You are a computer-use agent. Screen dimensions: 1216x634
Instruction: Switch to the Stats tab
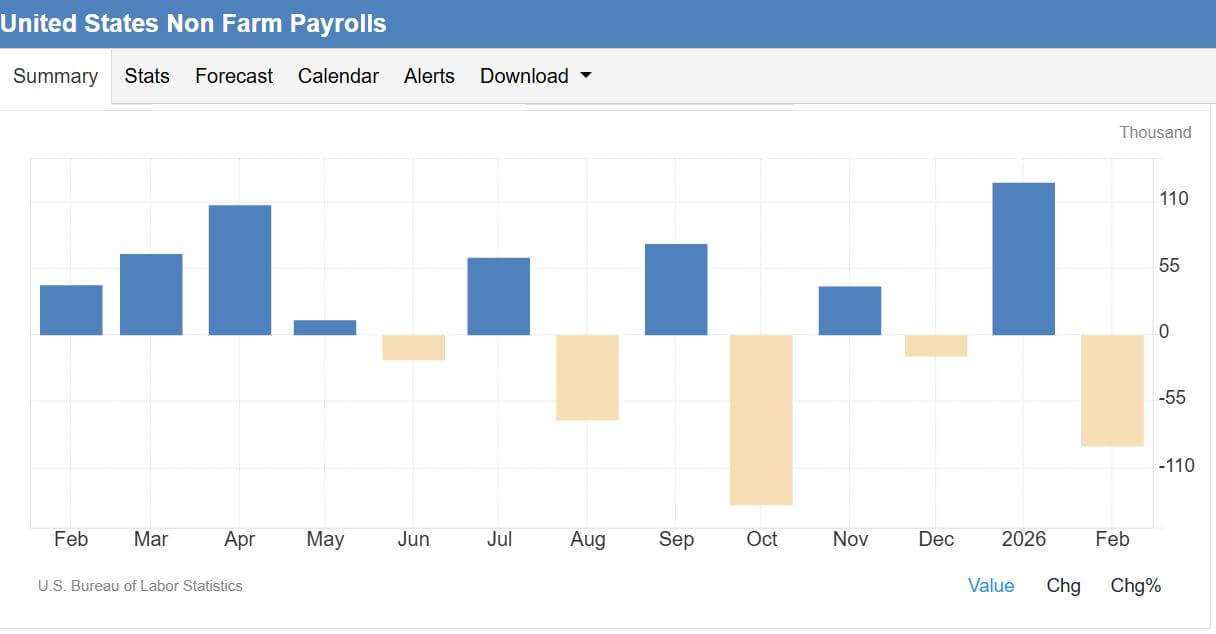pos(147,77)
